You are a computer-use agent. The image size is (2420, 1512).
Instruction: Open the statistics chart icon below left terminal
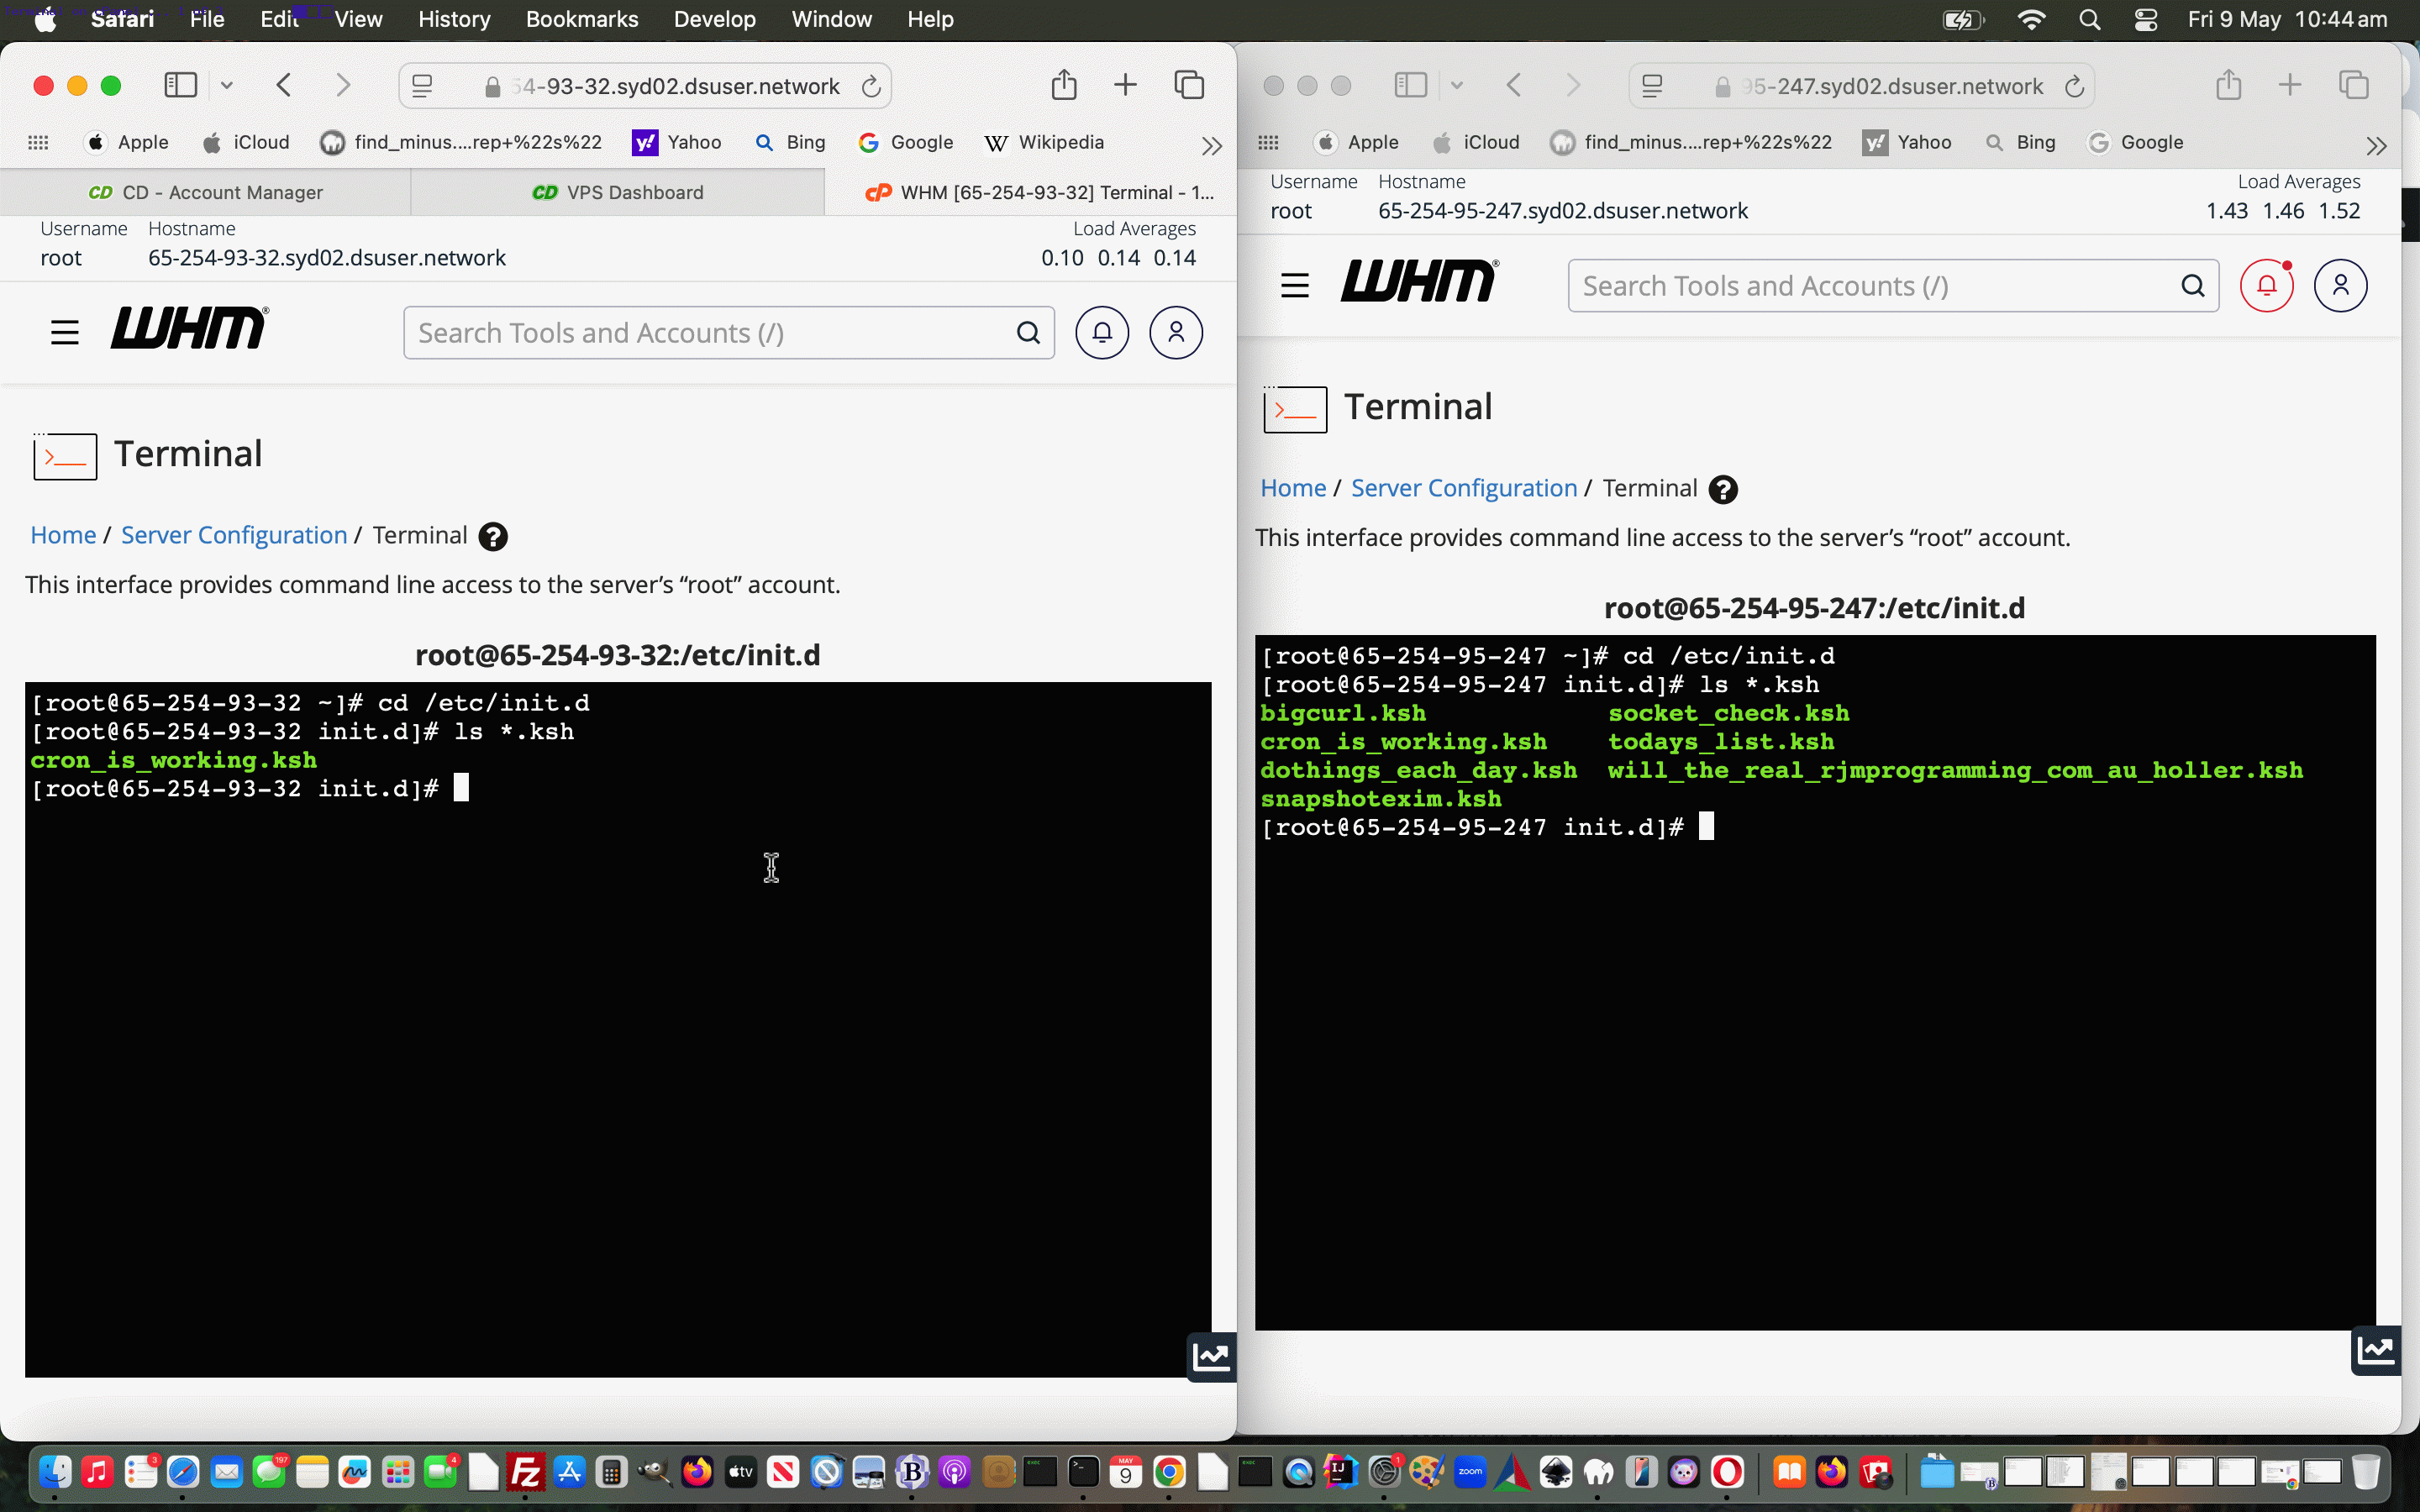pos(1211,1357)
